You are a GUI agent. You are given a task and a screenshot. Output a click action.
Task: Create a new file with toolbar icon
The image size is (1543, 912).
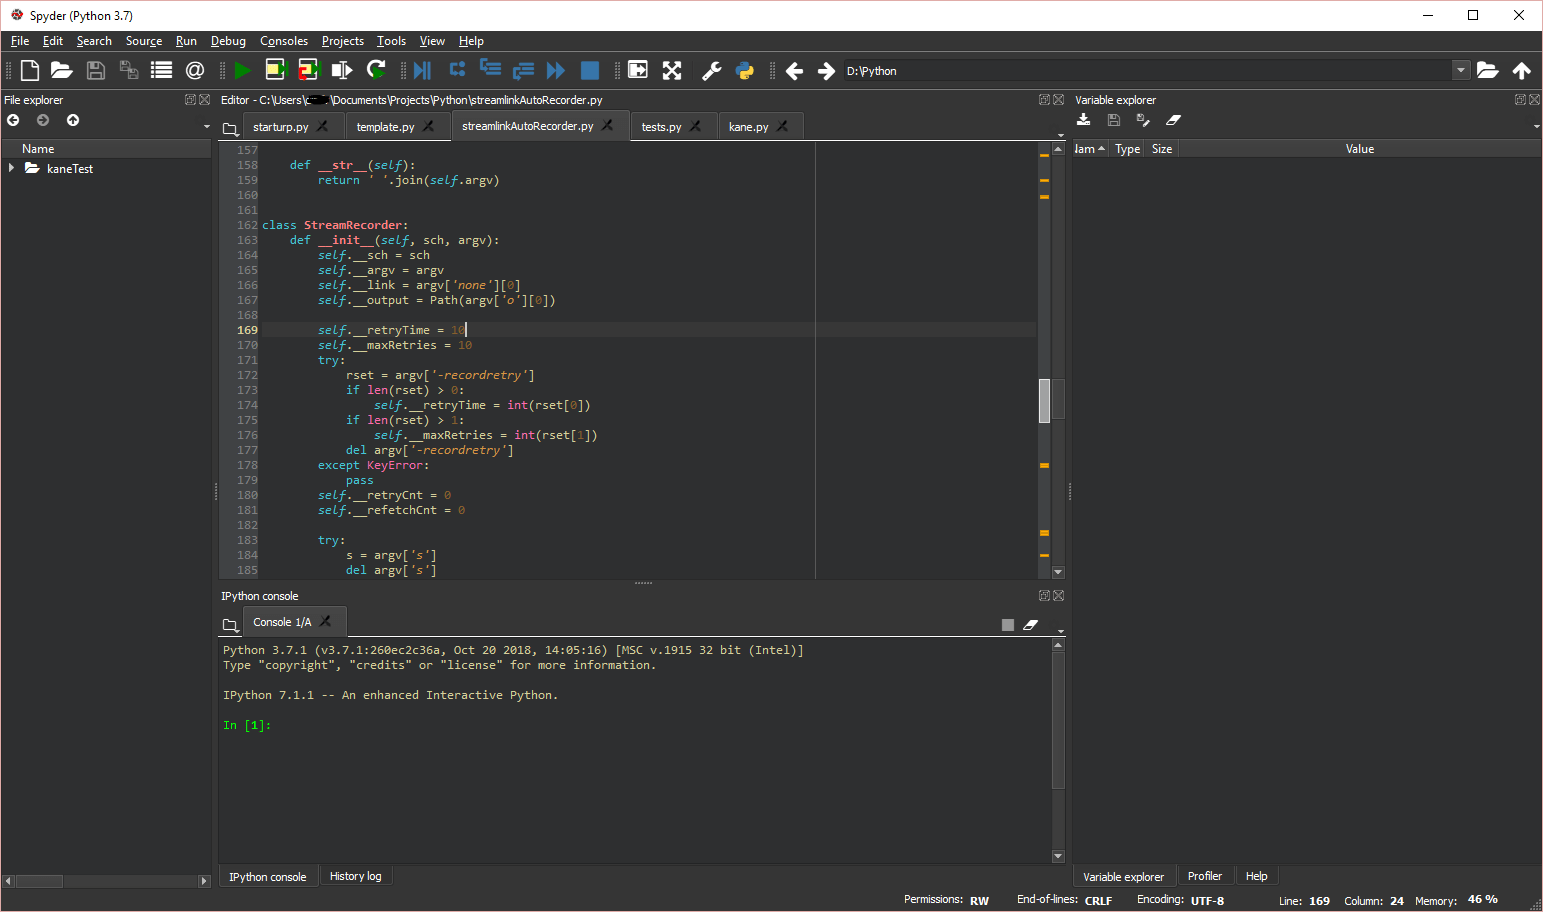tap(30, 70)
